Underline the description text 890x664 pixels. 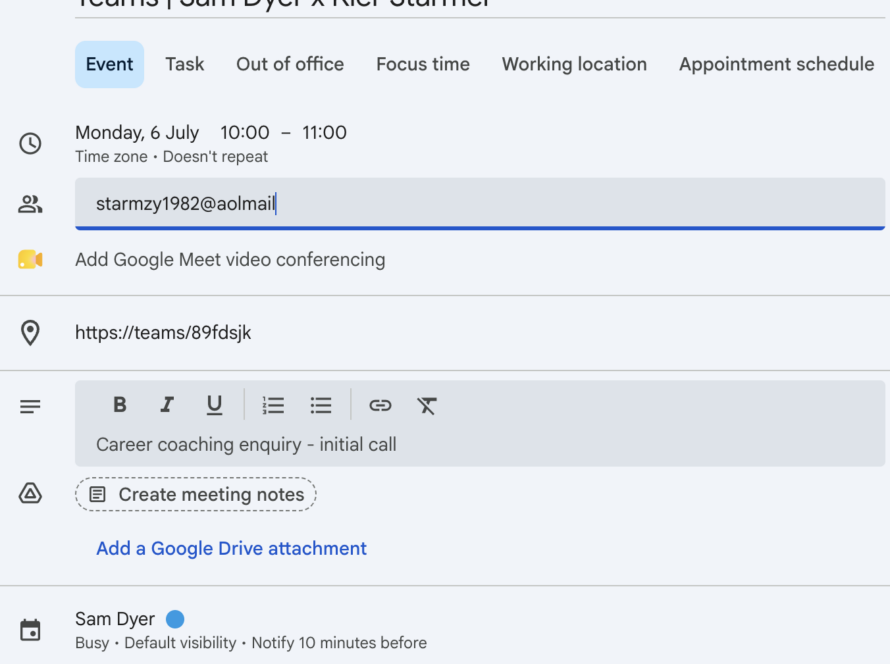pos(214,405)
